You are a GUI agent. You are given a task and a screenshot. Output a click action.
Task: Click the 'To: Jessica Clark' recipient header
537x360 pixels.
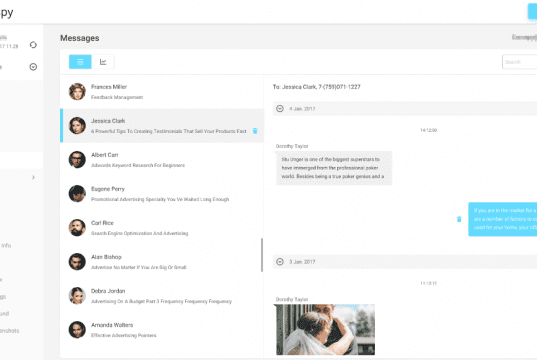pos(316,87)
